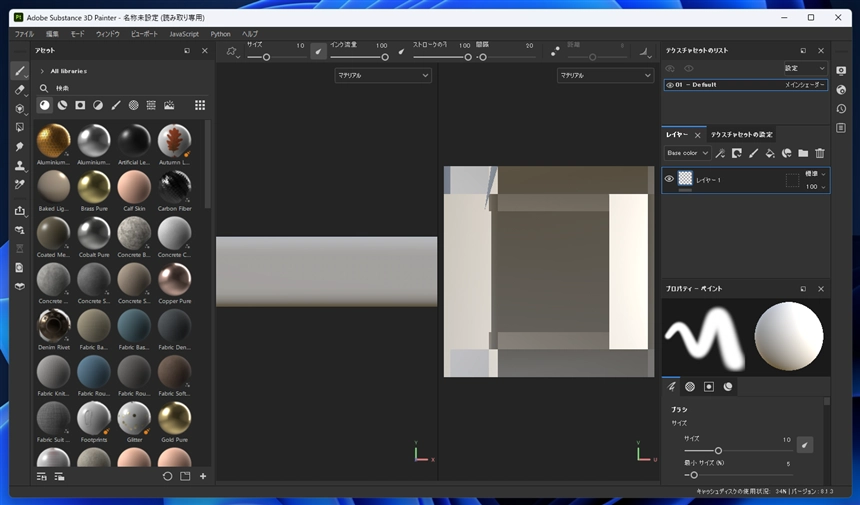860x505 pixels.
Task: Filter assets by Textures icon
Action: (151, 105)
